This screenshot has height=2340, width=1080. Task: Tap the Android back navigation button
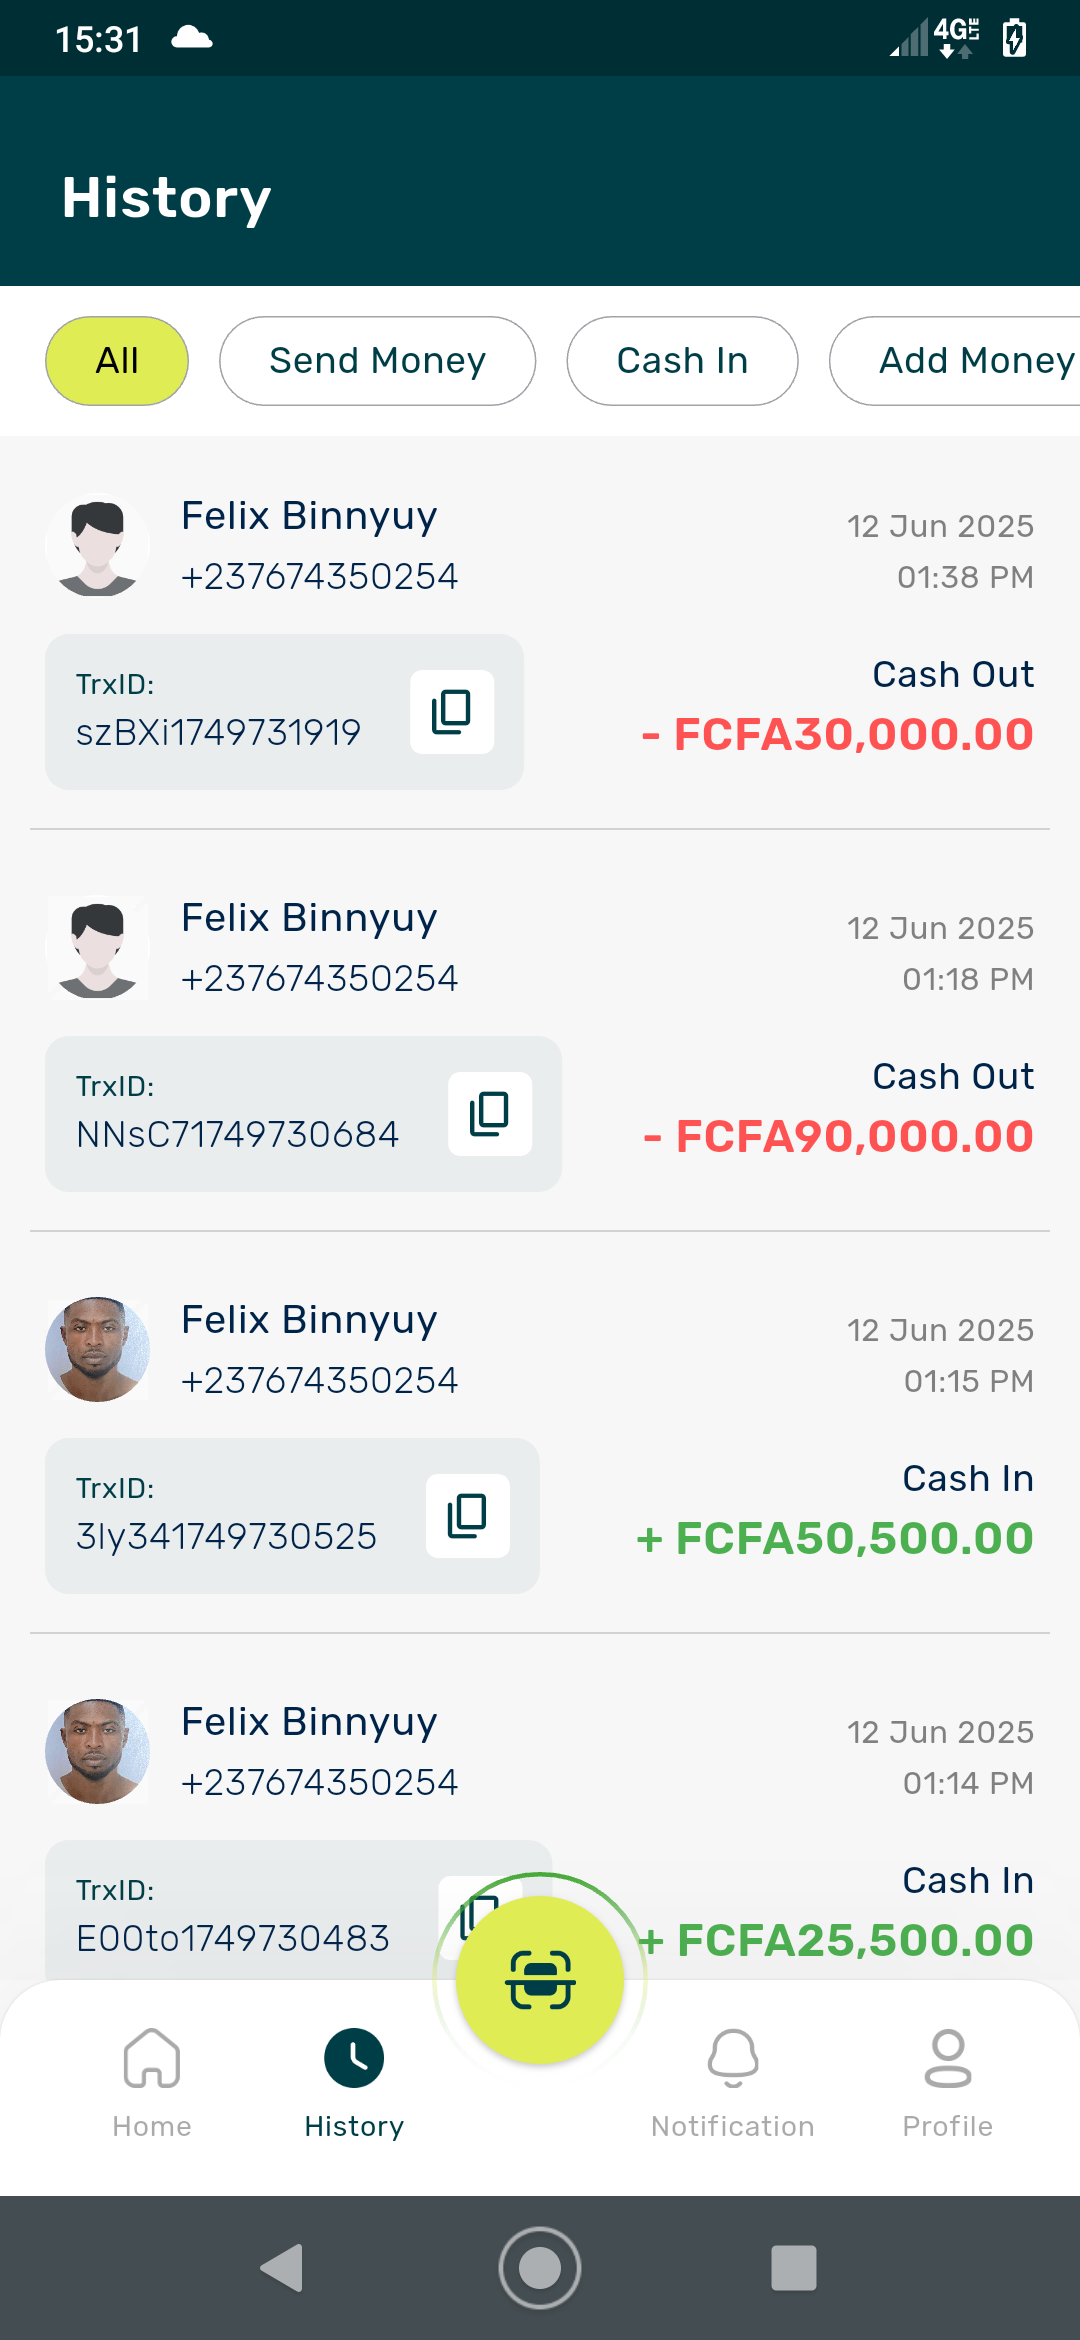(282, 2268)
